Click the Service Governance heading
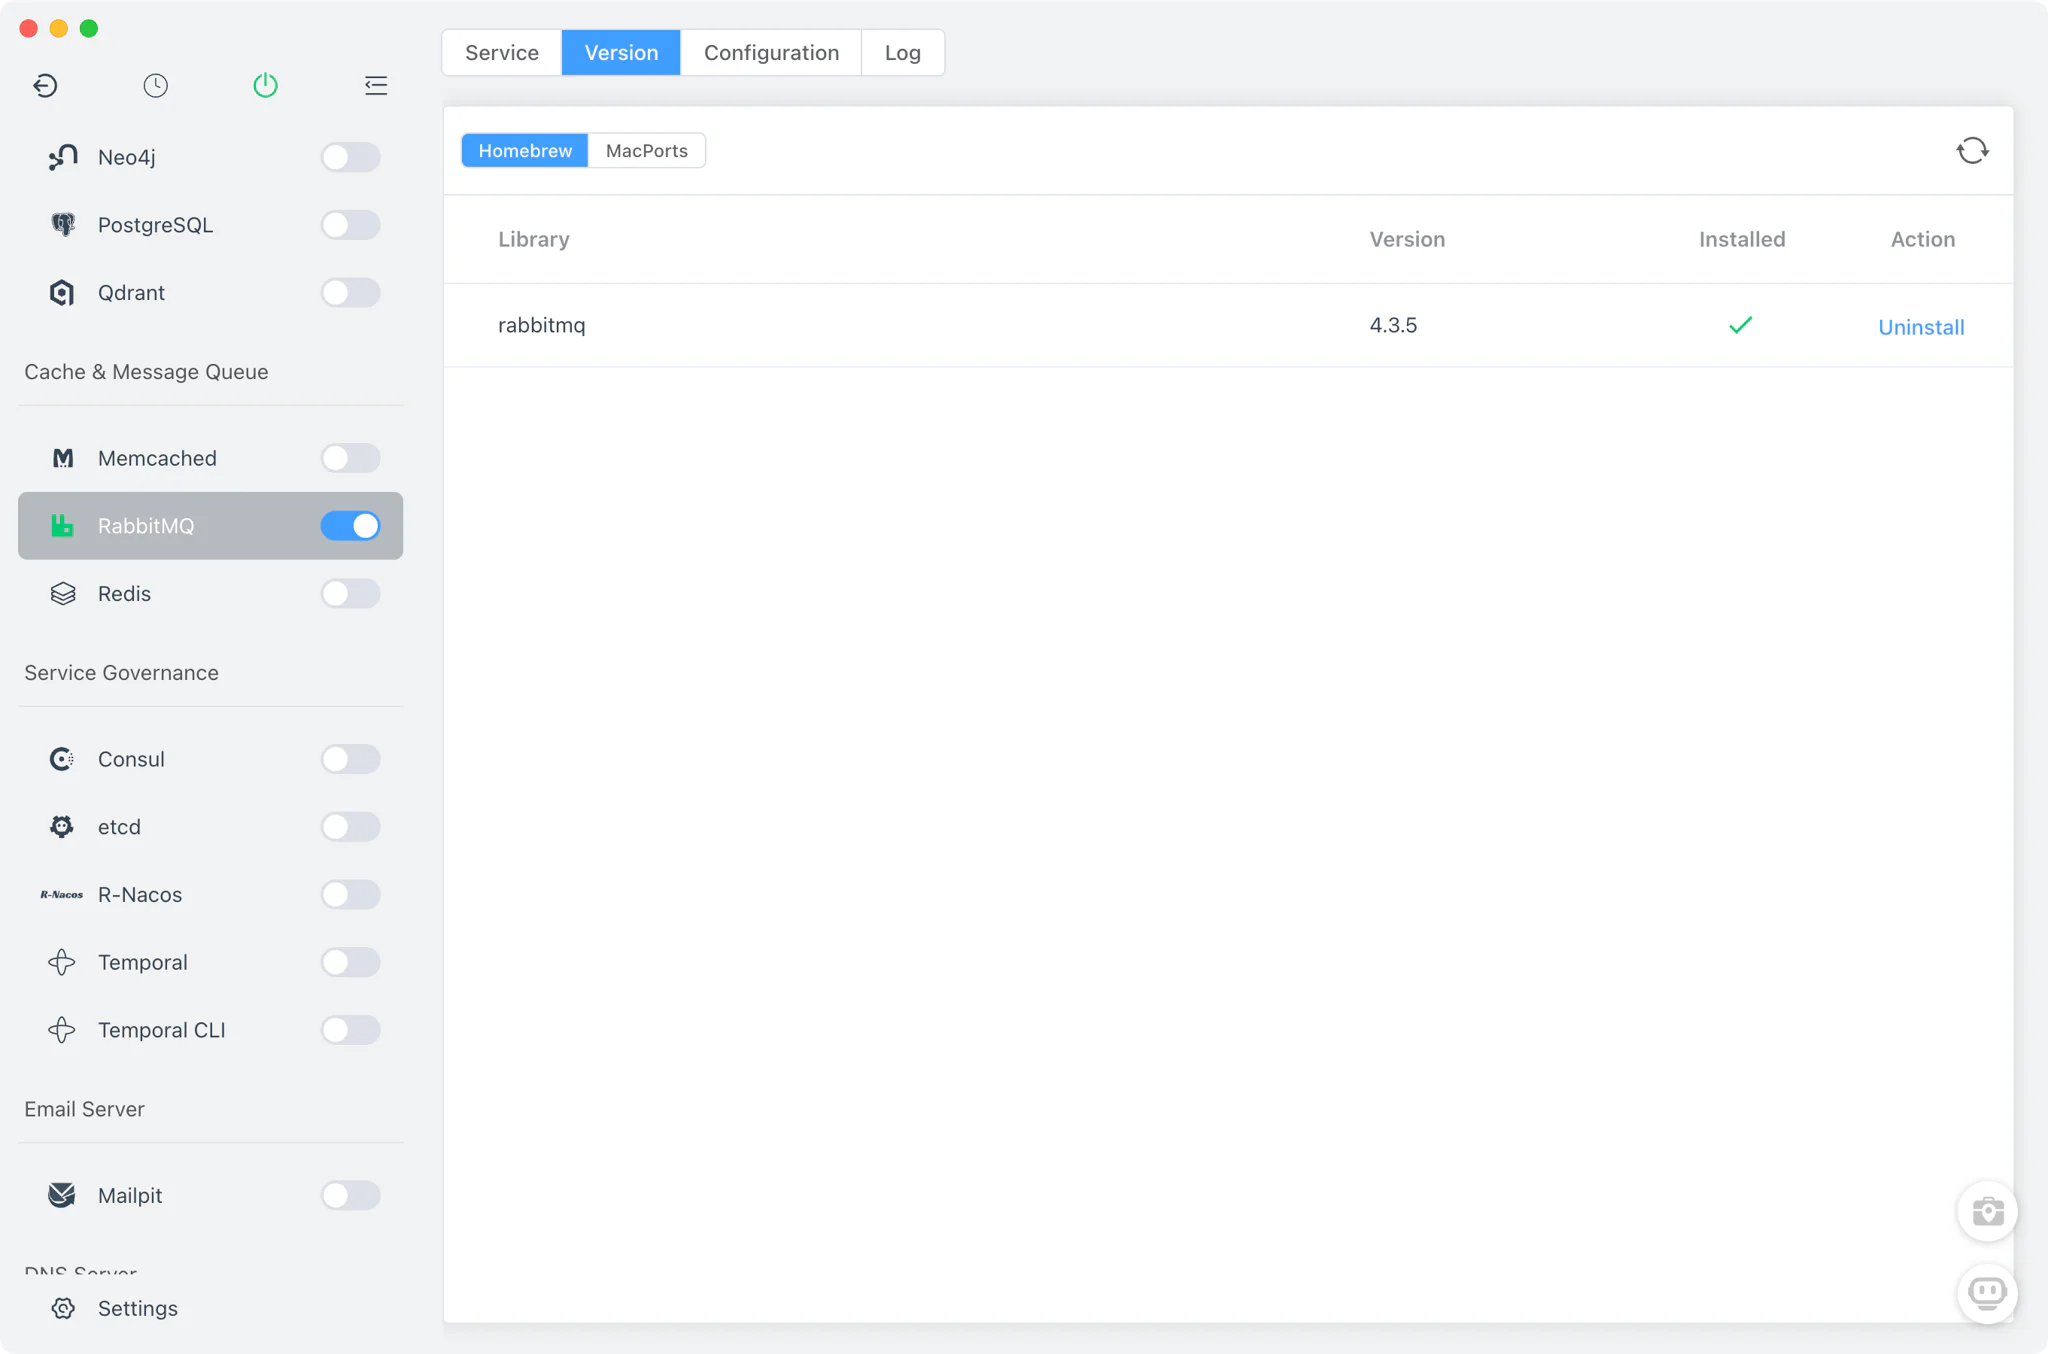This screenshot has height=1354, width=2048. tap(121, 673)
